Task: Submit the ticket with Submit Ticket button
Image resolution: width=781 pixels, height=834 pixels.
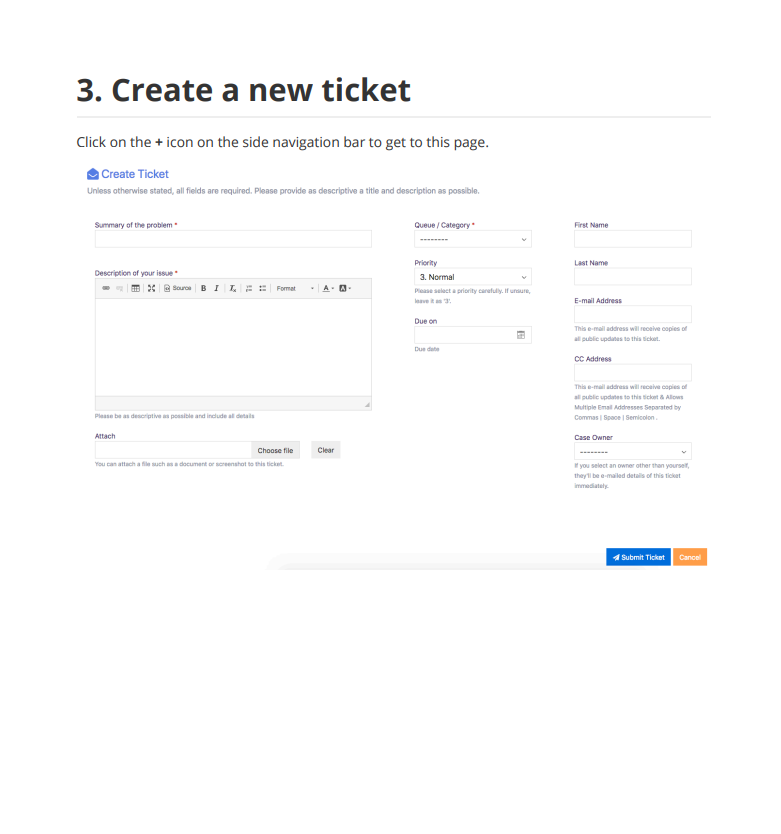Action: click(638, 557)
